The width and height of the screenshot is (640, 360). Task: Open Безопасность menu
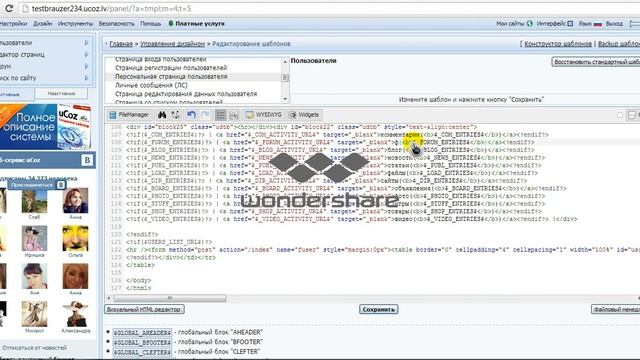coord(116,24)
